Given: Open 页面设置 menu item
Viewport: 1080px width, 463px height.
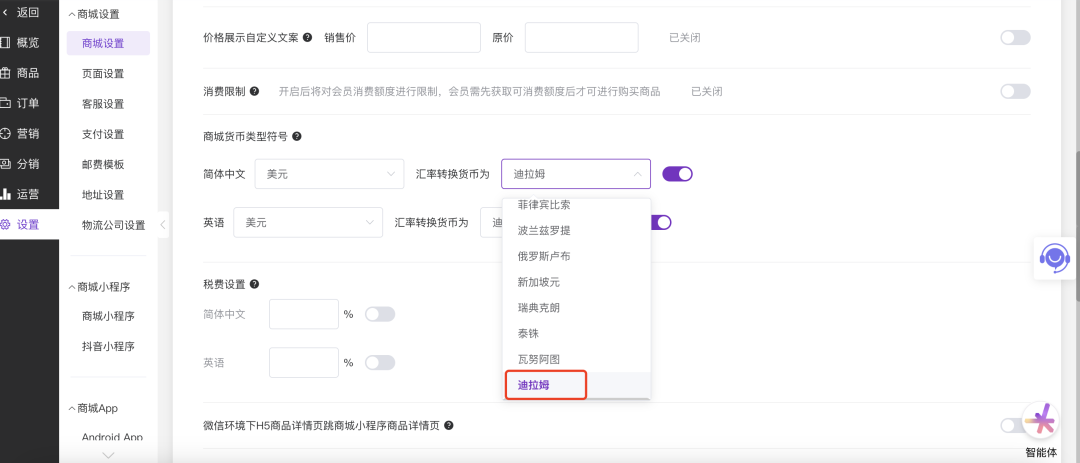Looking at the screenshot, I should pos(103,73).
